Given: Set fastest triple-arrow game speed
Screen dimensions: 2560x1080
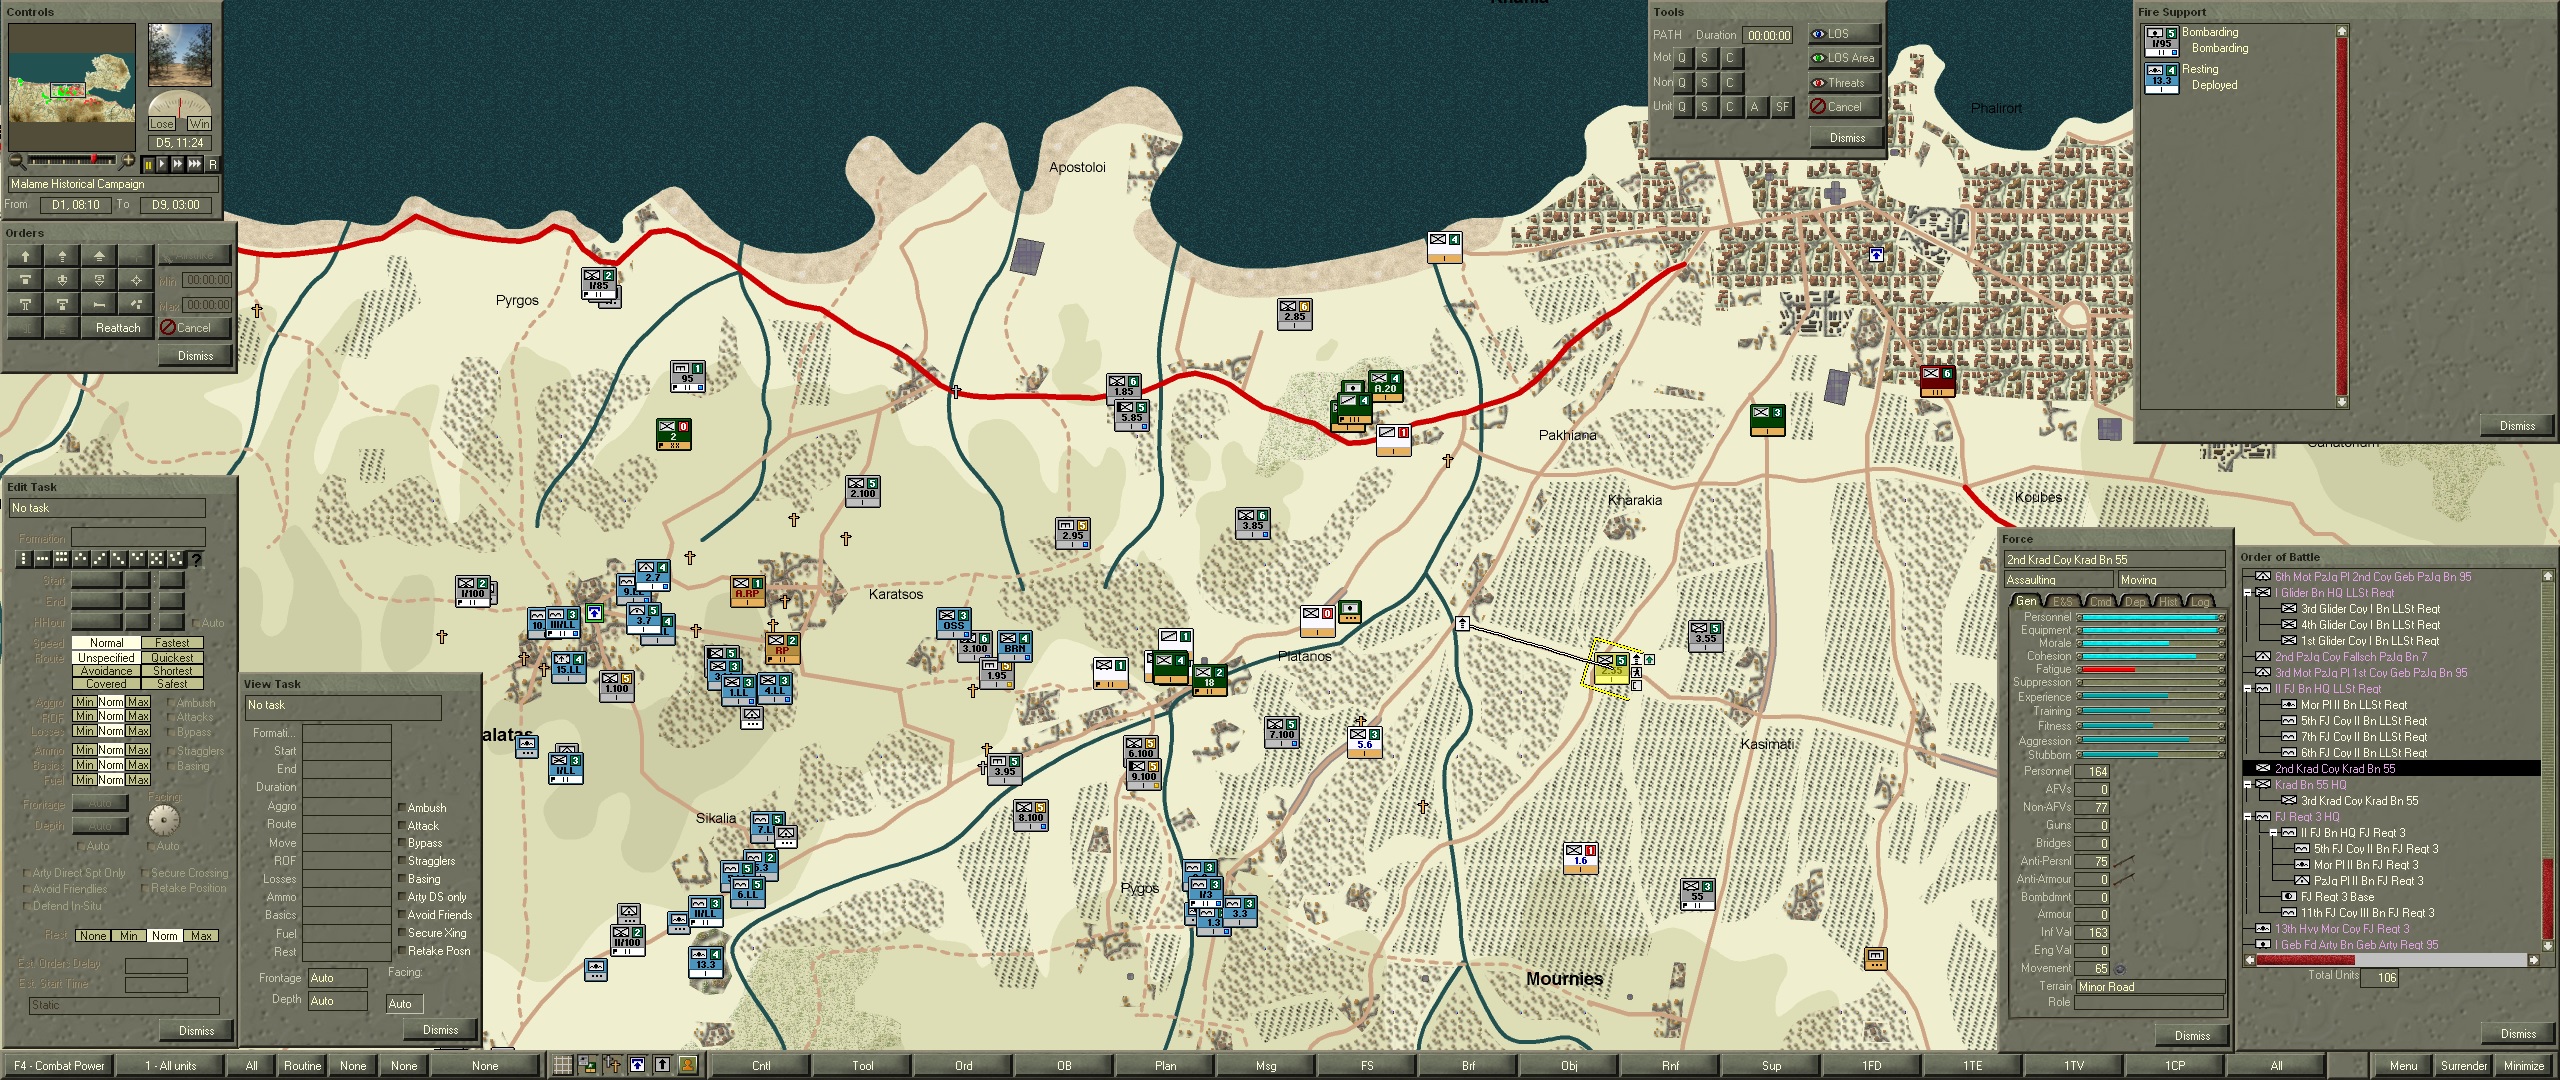Looking at the screenshot, I should point(195,164).
